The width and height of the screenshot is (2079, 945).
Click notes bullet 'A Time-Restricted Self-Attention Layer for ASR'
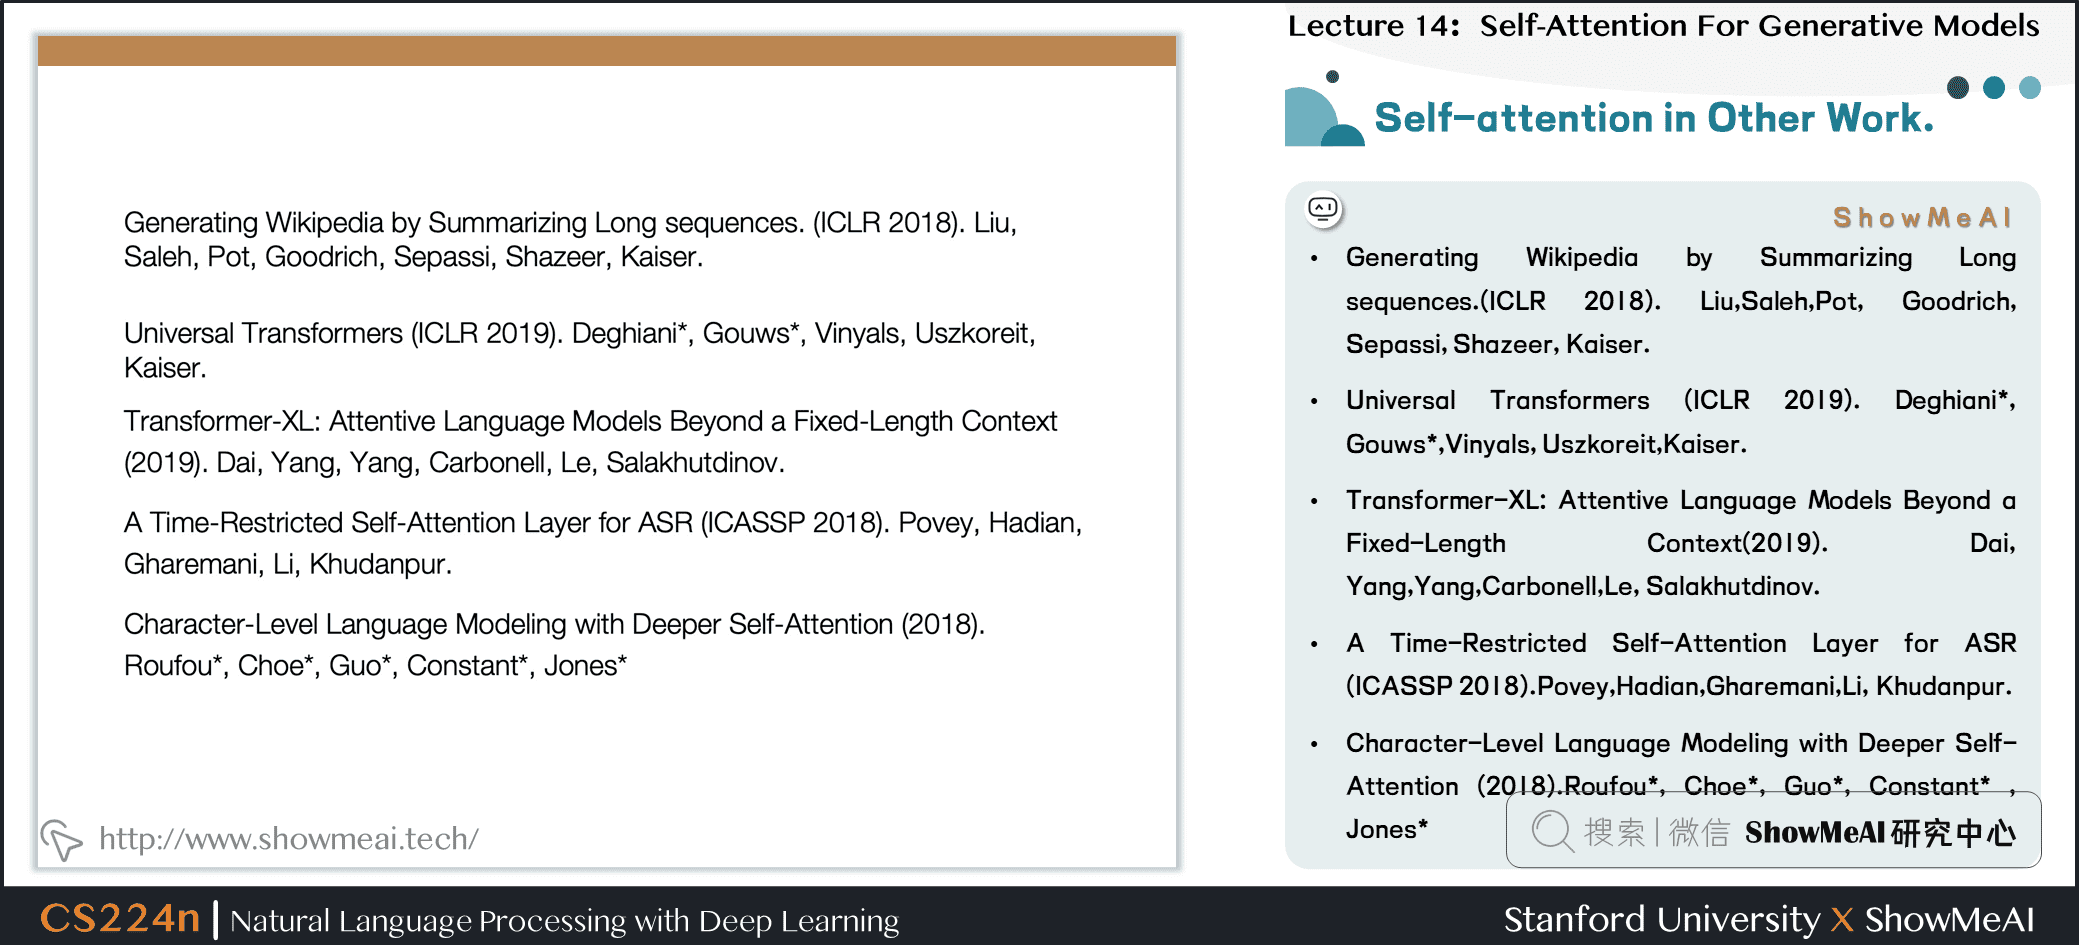coord(1680,643)
